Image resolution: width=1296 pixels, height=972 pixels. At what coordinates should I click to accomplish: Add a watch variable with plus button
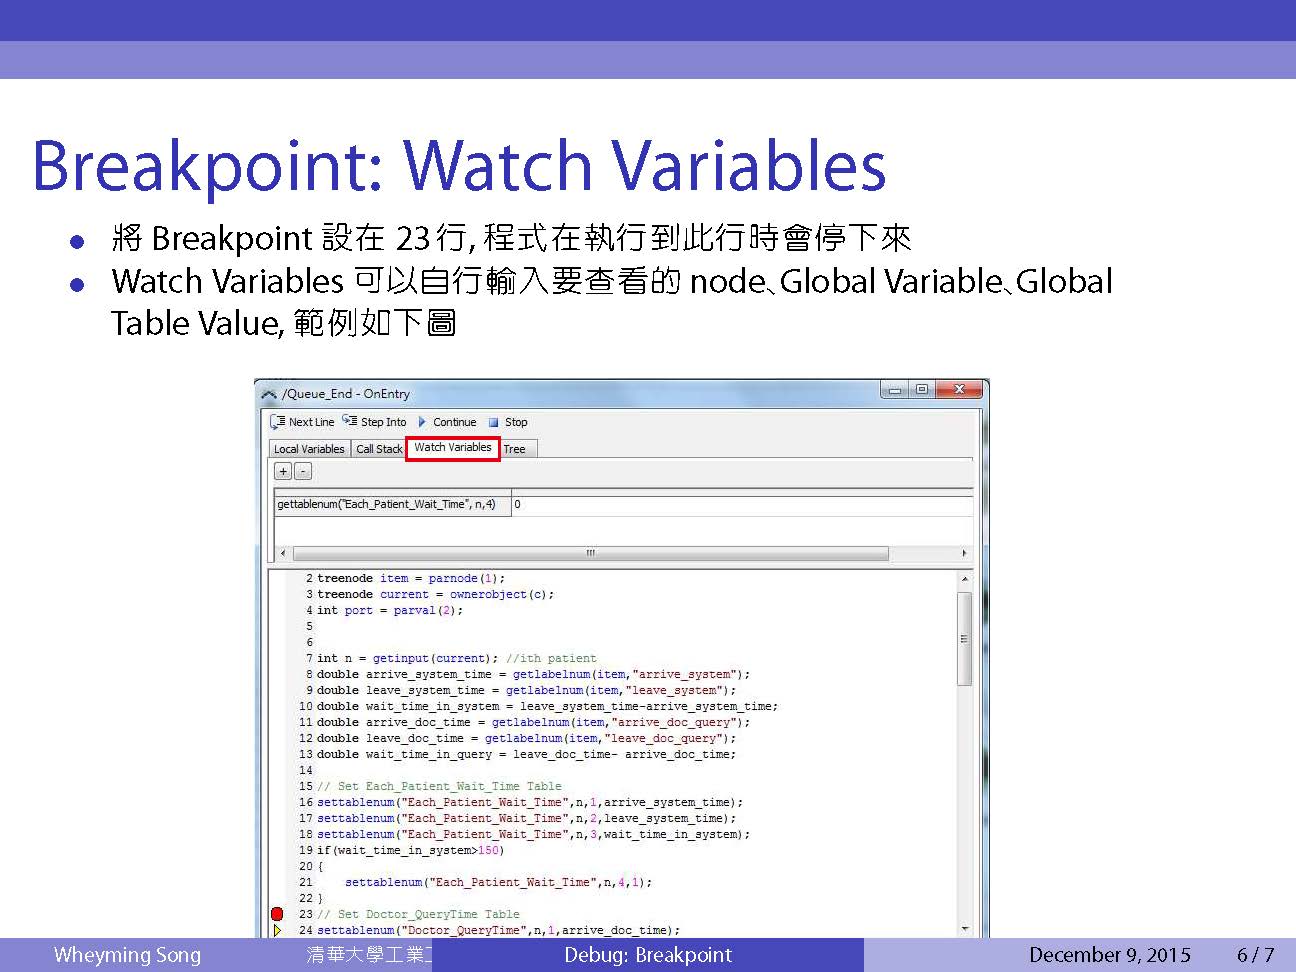[284, 471]
